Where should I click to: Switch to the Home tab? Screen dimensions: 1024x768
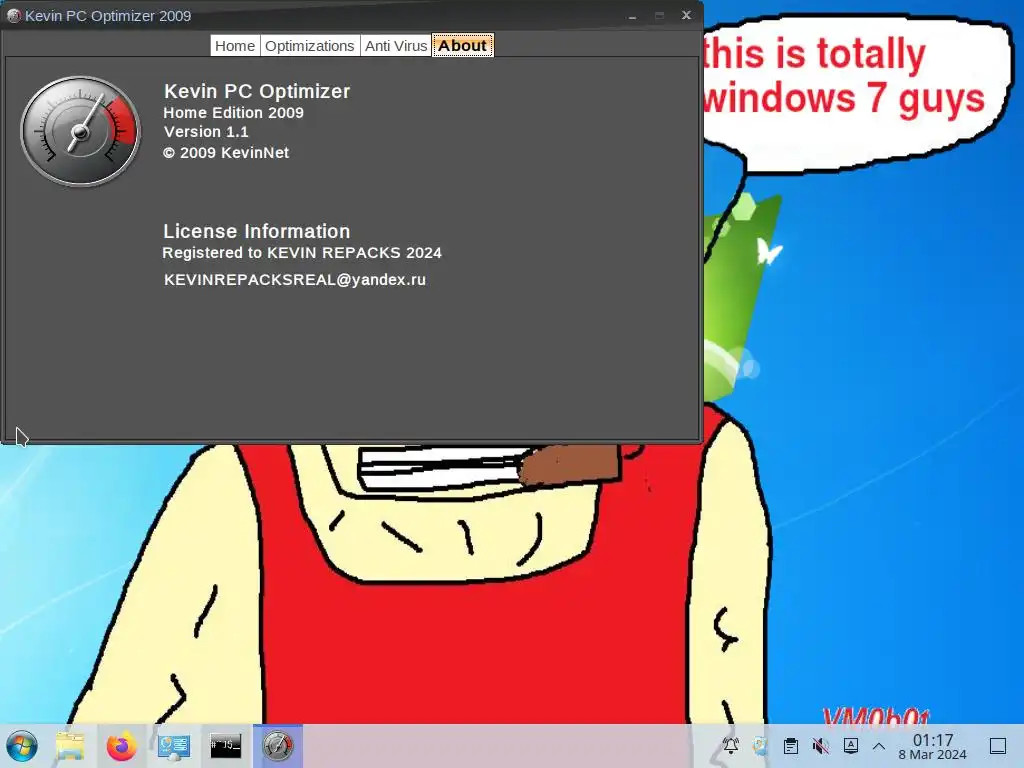(235, 46)
